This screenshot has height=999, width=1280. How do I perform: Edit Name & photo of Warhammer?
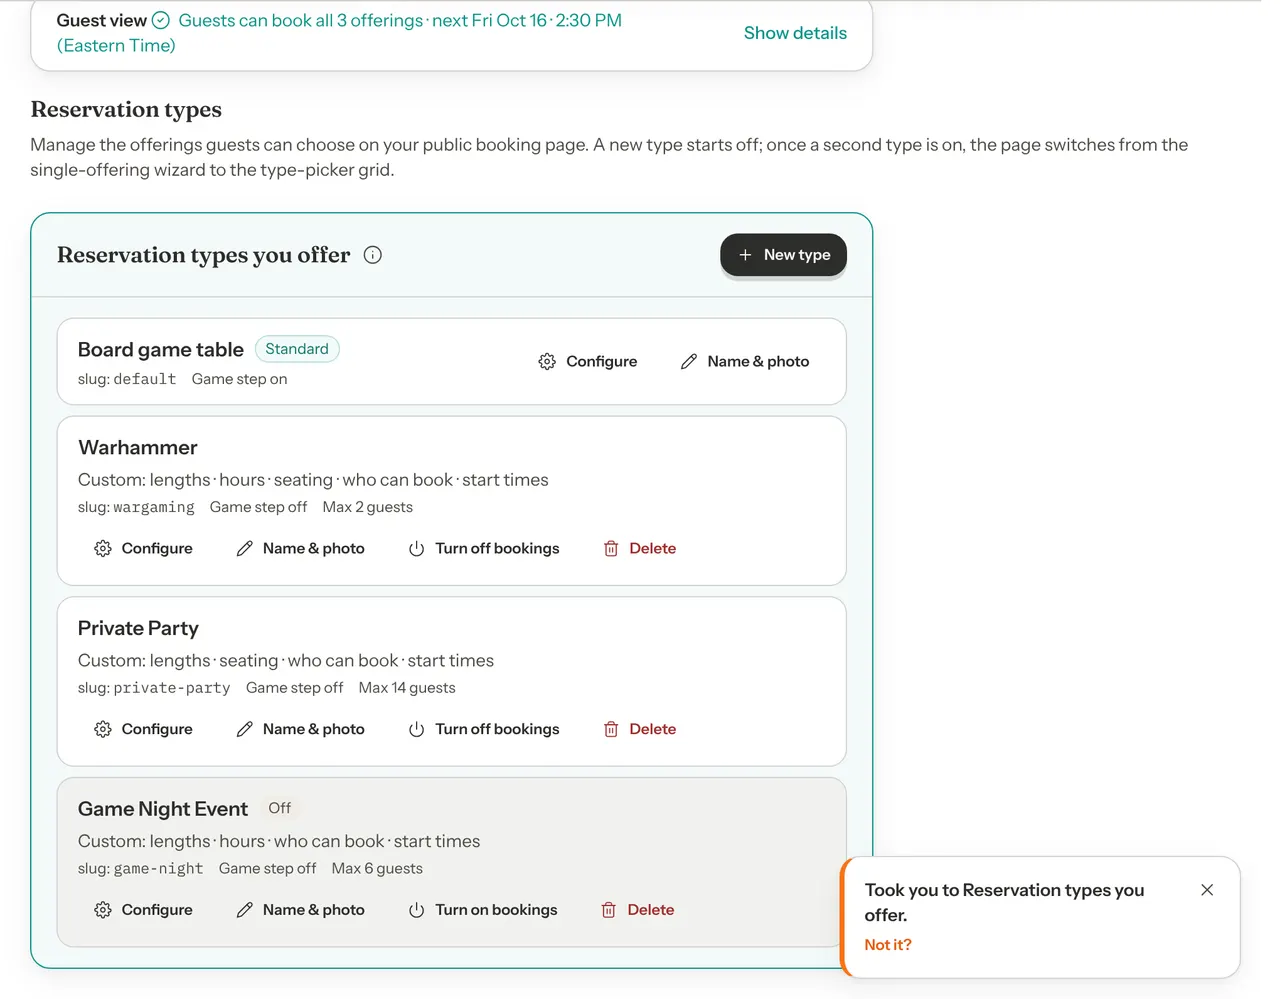coord(300,548)
